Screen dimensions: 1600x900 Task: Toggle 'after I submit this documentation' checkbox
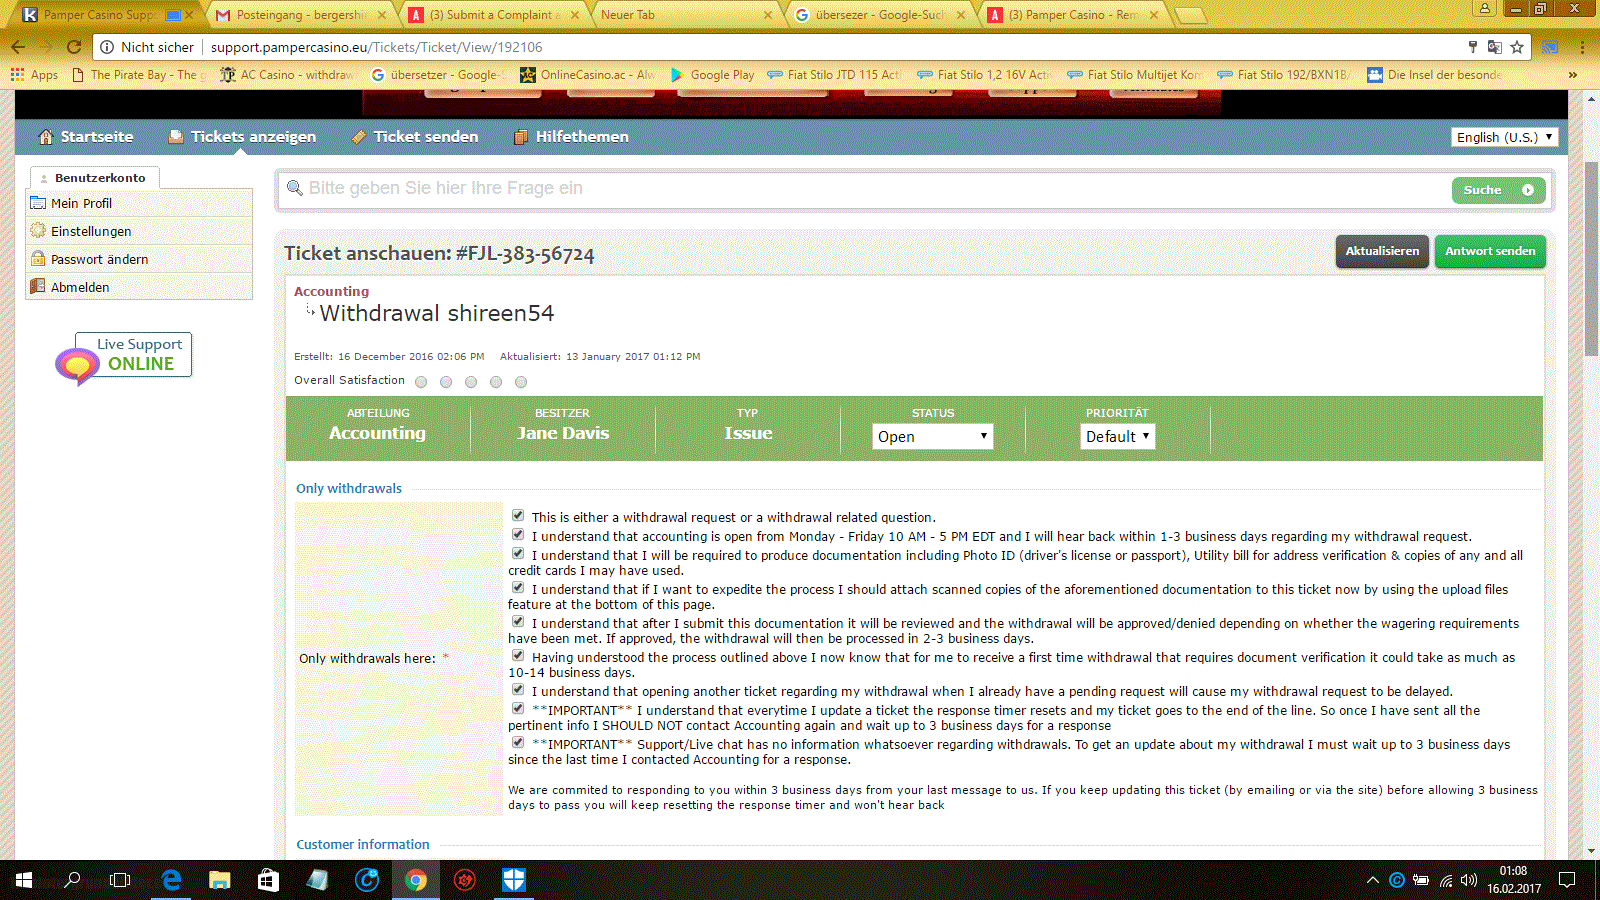[518, 622]
